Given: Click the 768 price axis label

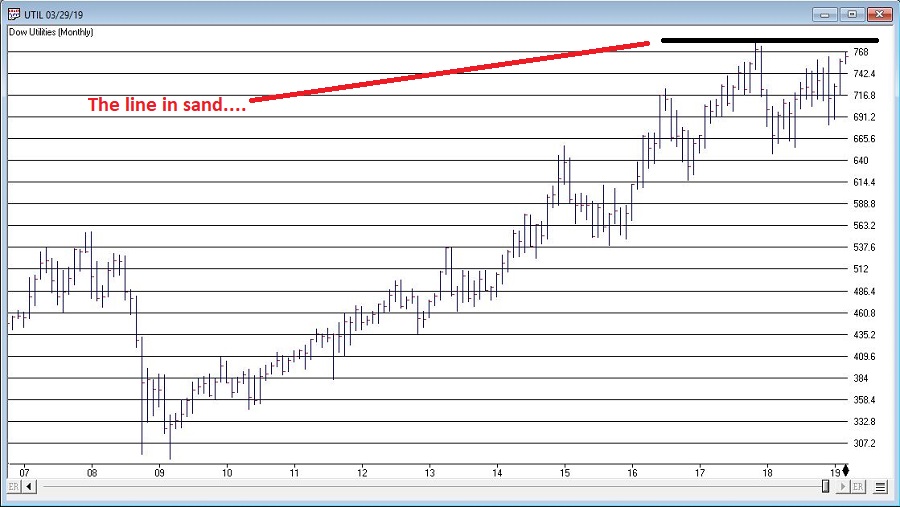Looking at the screenshot, I should (860, 52).
